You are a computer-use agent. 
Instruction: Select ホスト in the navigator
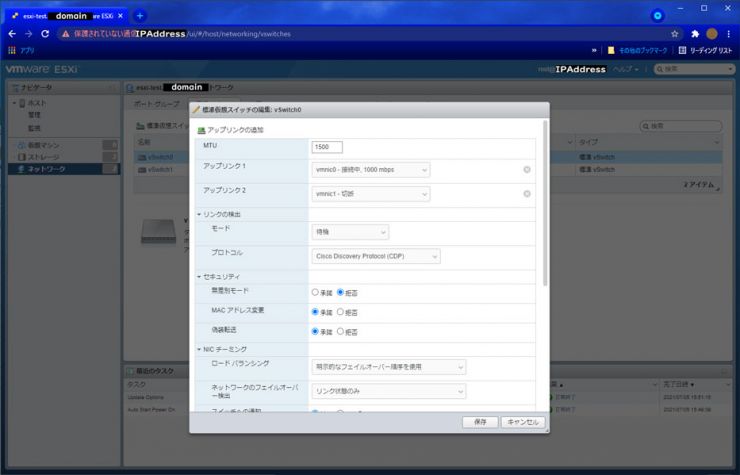(x=36, y=103)
